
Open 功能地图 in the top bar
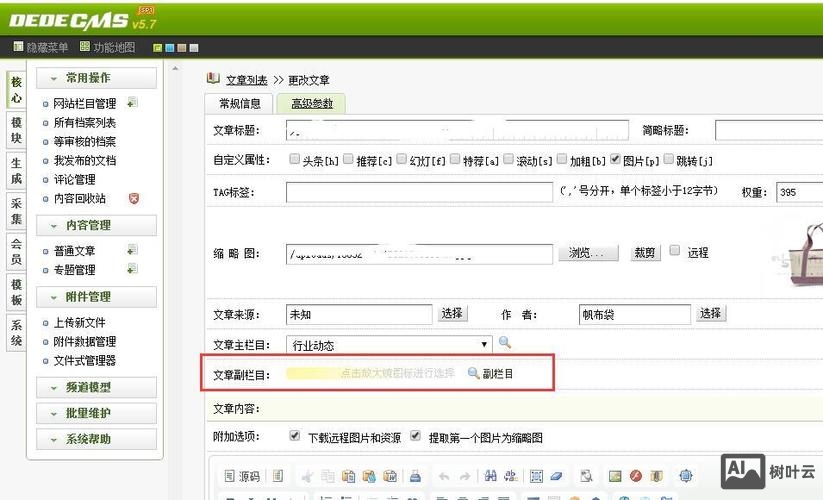click(x=107, y=47)
